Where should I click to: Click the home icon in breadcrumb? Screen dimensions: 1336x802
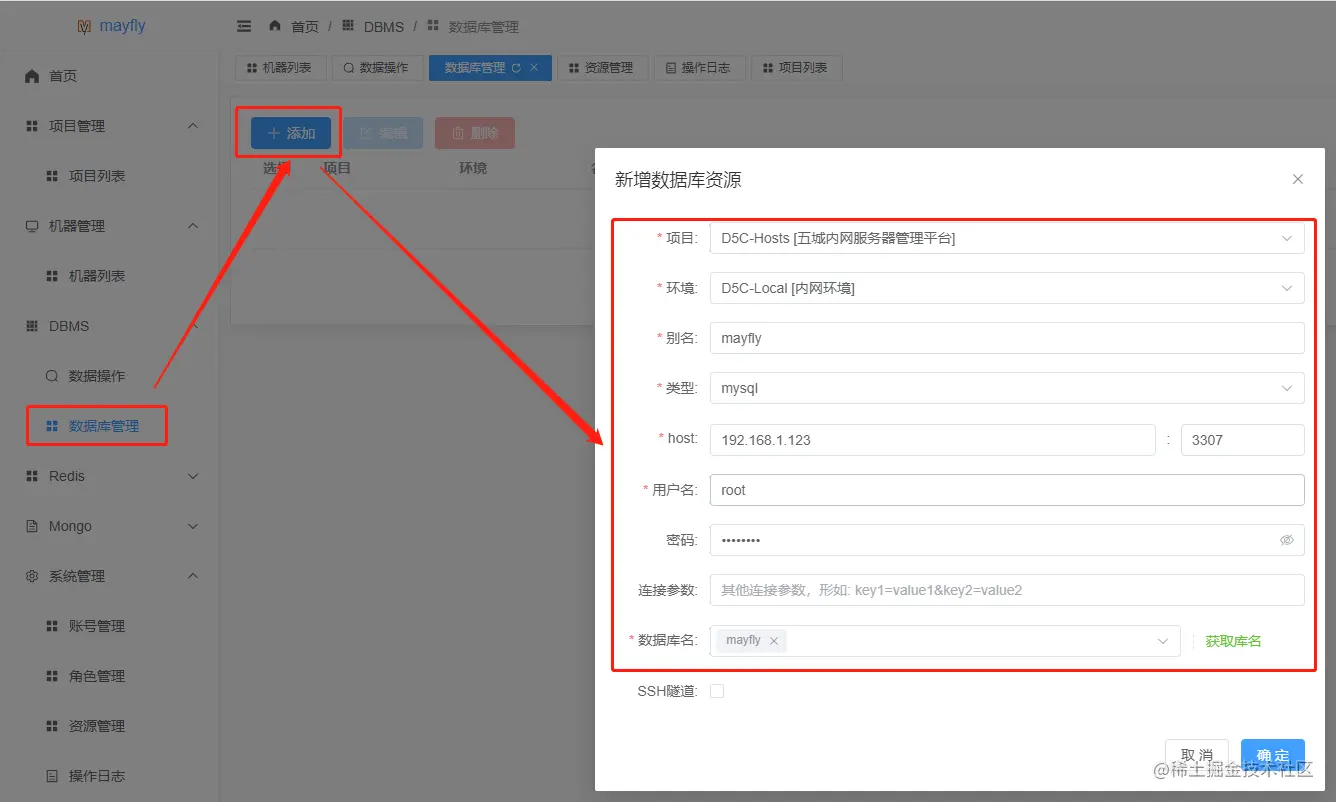[x=275, y=26]
